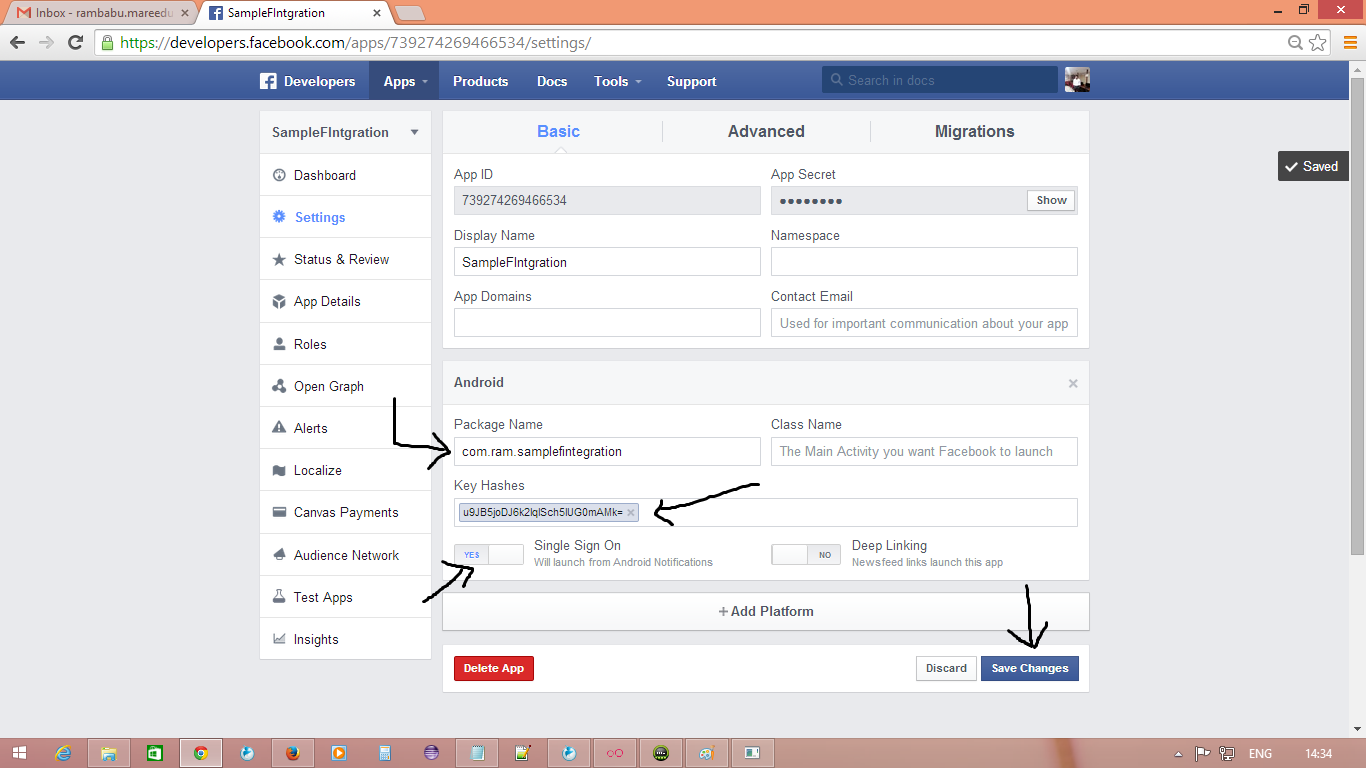Open the Apps dropdown menu

point(404,81)
